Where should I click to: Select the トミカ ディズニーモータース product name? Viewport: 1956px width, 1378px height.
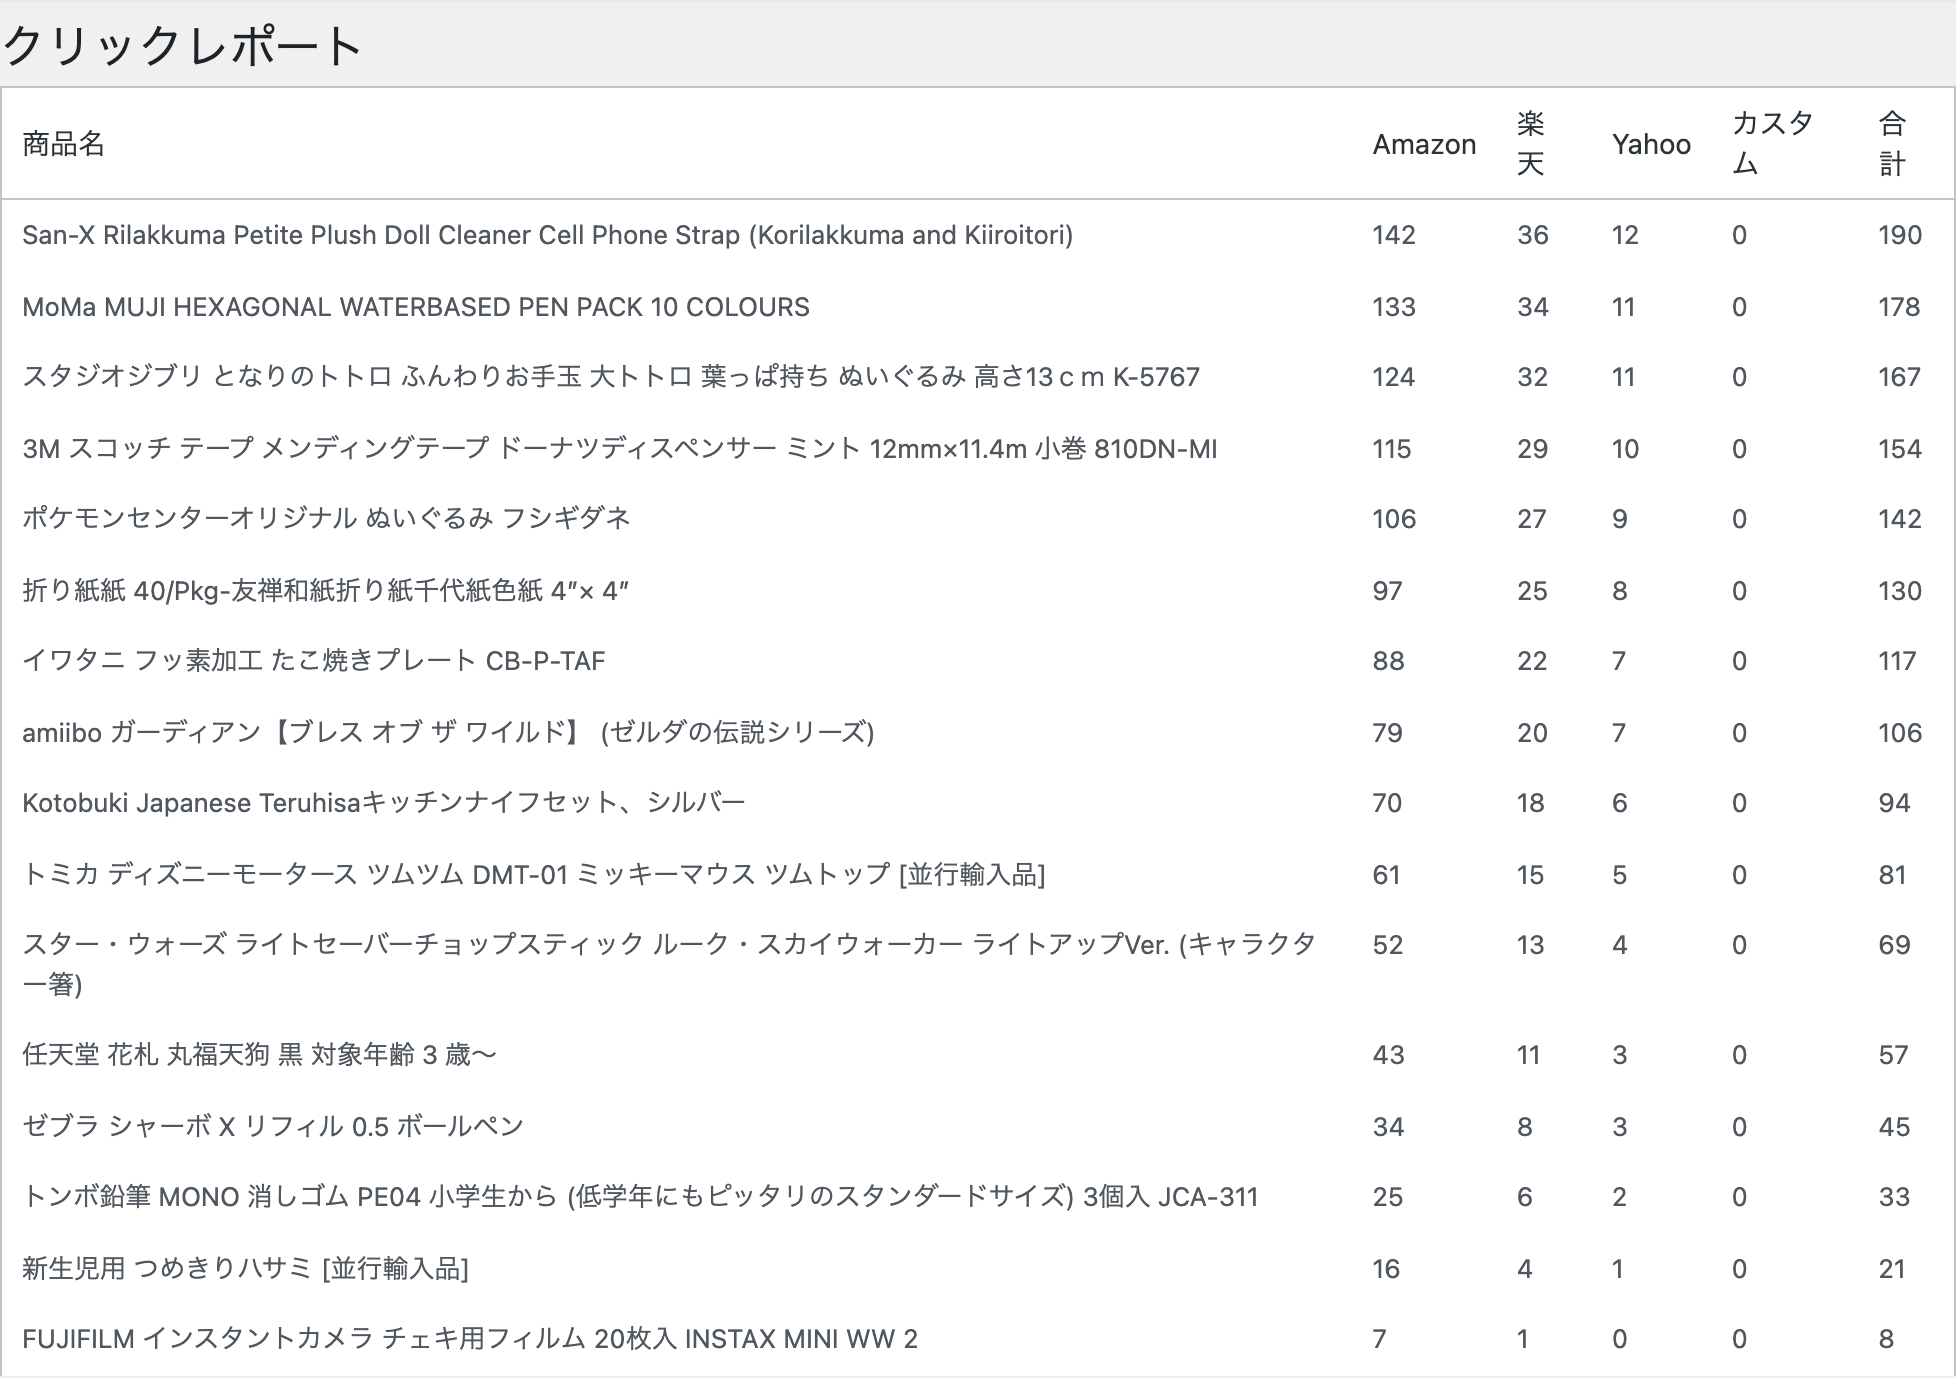click(534, 875)
